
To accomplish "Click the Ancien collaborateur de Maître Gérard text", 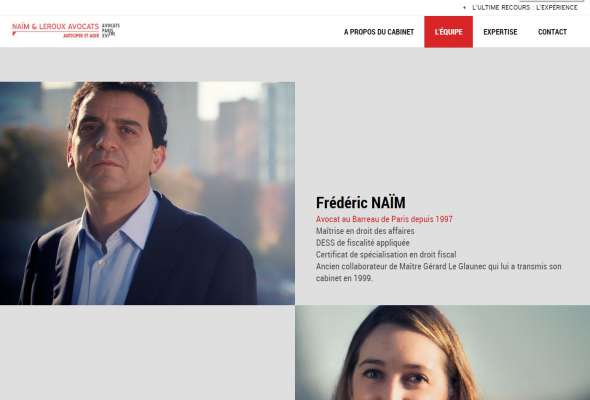I will (x=439, y=266).
